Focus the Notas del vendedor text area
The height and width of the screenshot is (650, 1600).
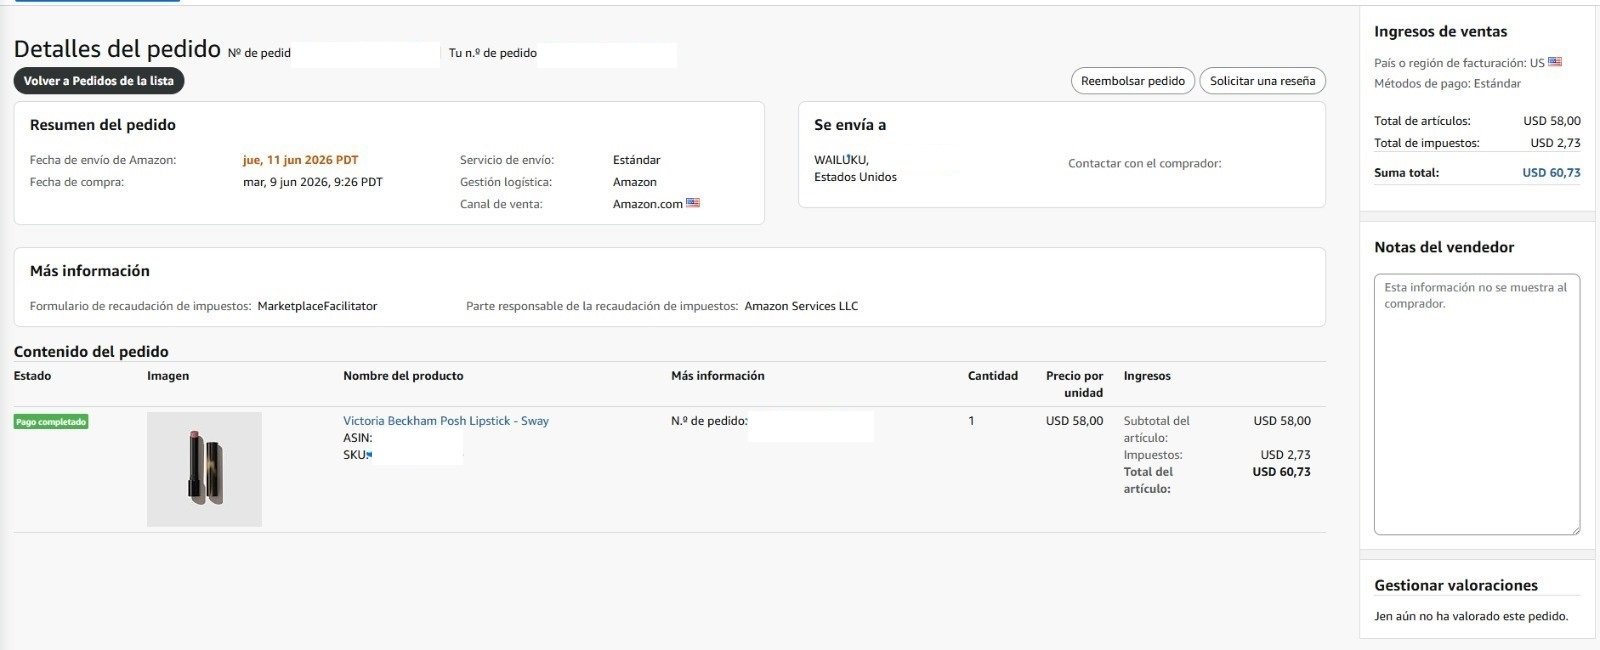pos(1477,404)
